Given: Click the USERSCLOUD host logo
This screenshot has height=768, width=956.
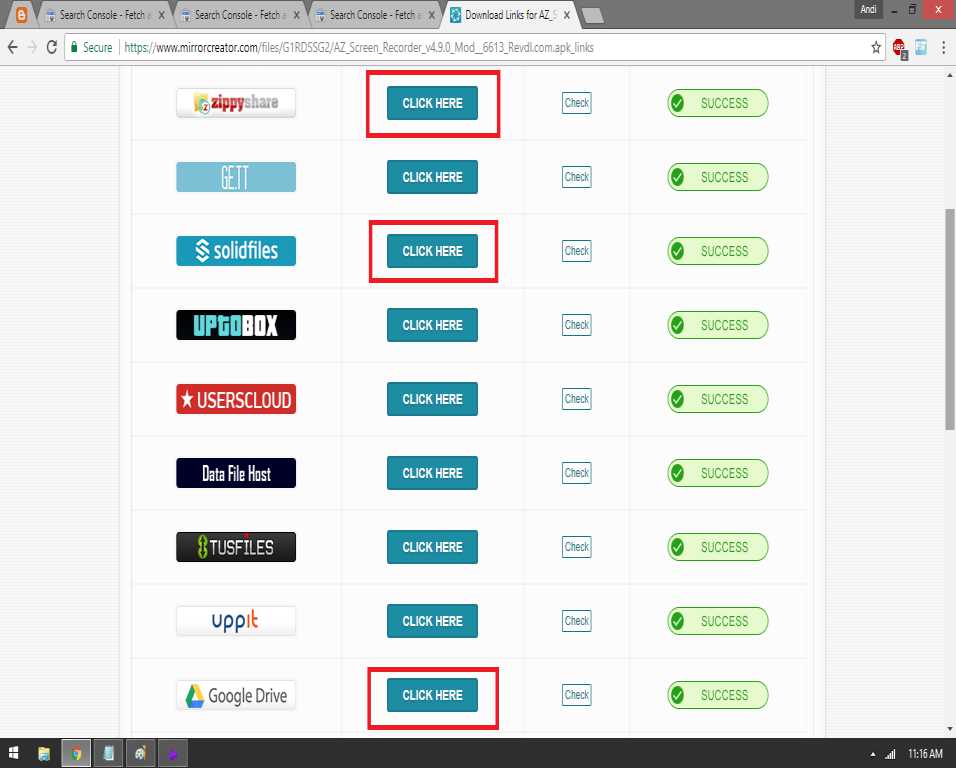Looking at the screenshot, I should [x=236, y=399].
